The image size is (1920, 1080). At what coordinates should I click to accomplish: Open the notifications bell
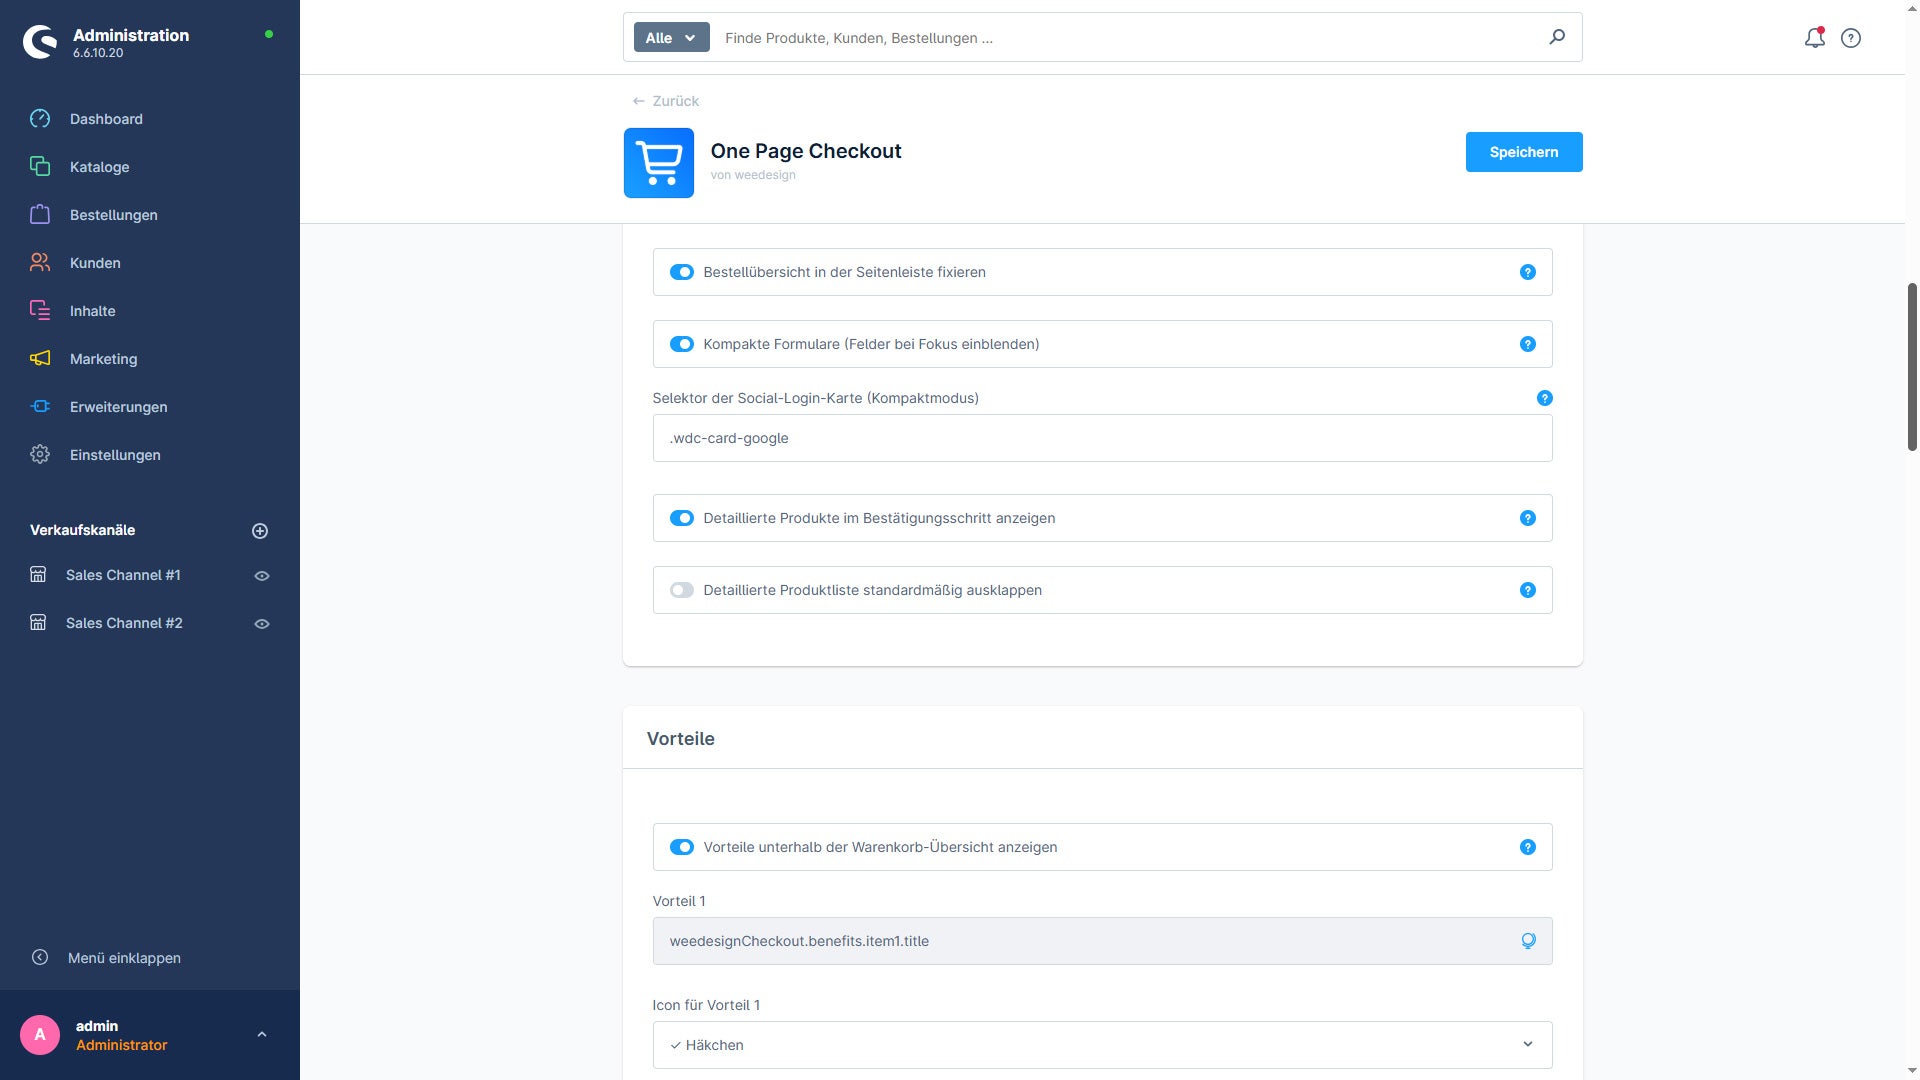1814,38
